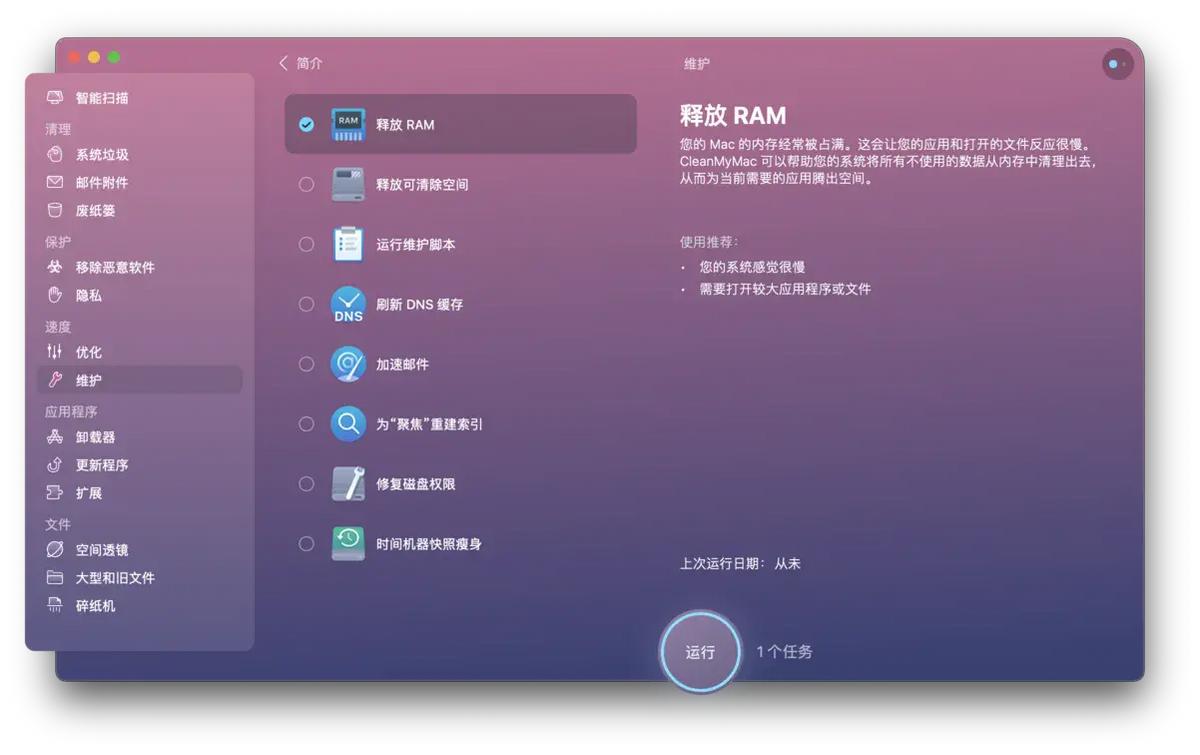Select the 运行维护脚本 option
Image resolution: width=1200 pixels, height=755 pixels.
click(x=306, y=244)
